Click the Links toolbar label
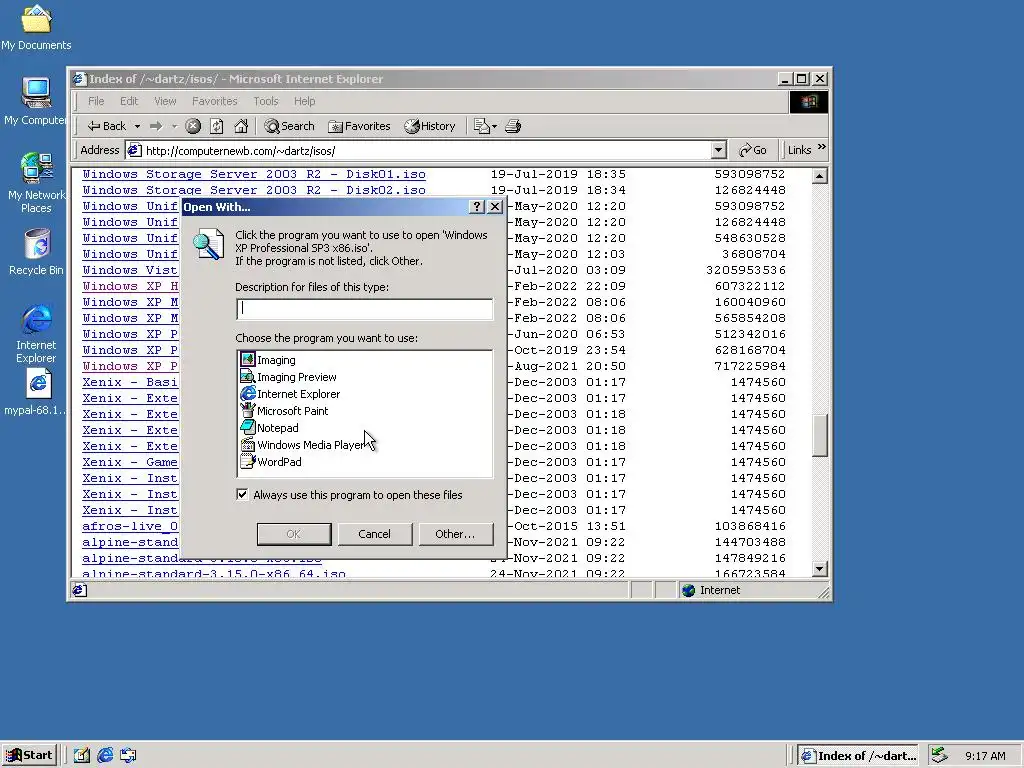This screenshot has width=1024, height=768. click(799, 150)
